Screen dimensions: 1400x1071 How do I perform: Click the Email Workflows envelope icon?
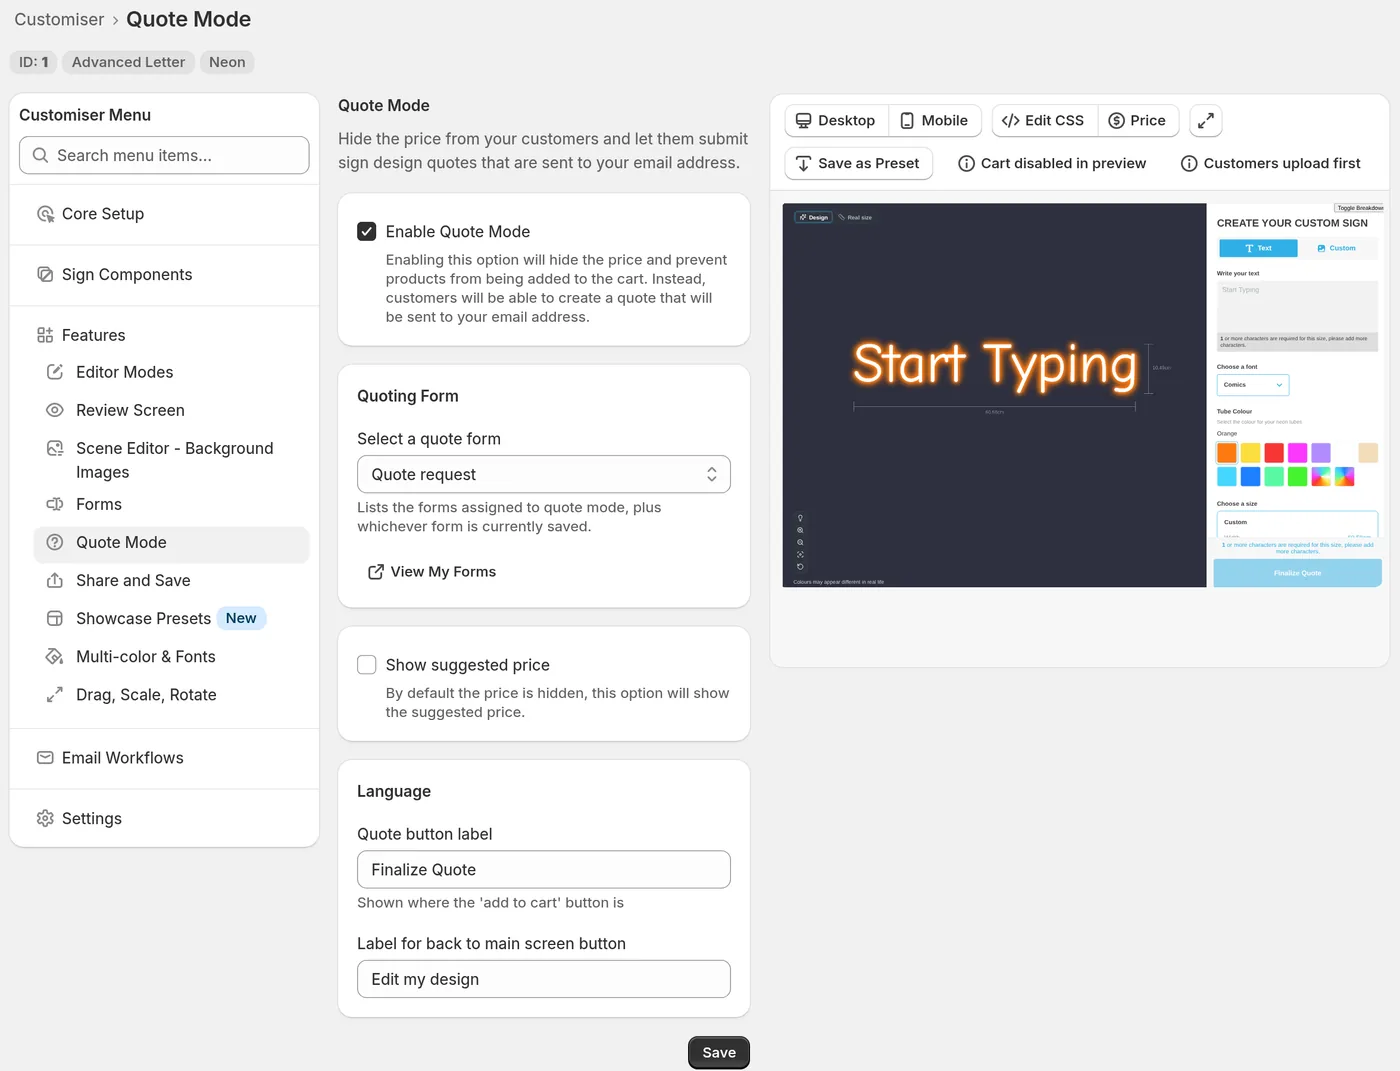coord(45,758)
